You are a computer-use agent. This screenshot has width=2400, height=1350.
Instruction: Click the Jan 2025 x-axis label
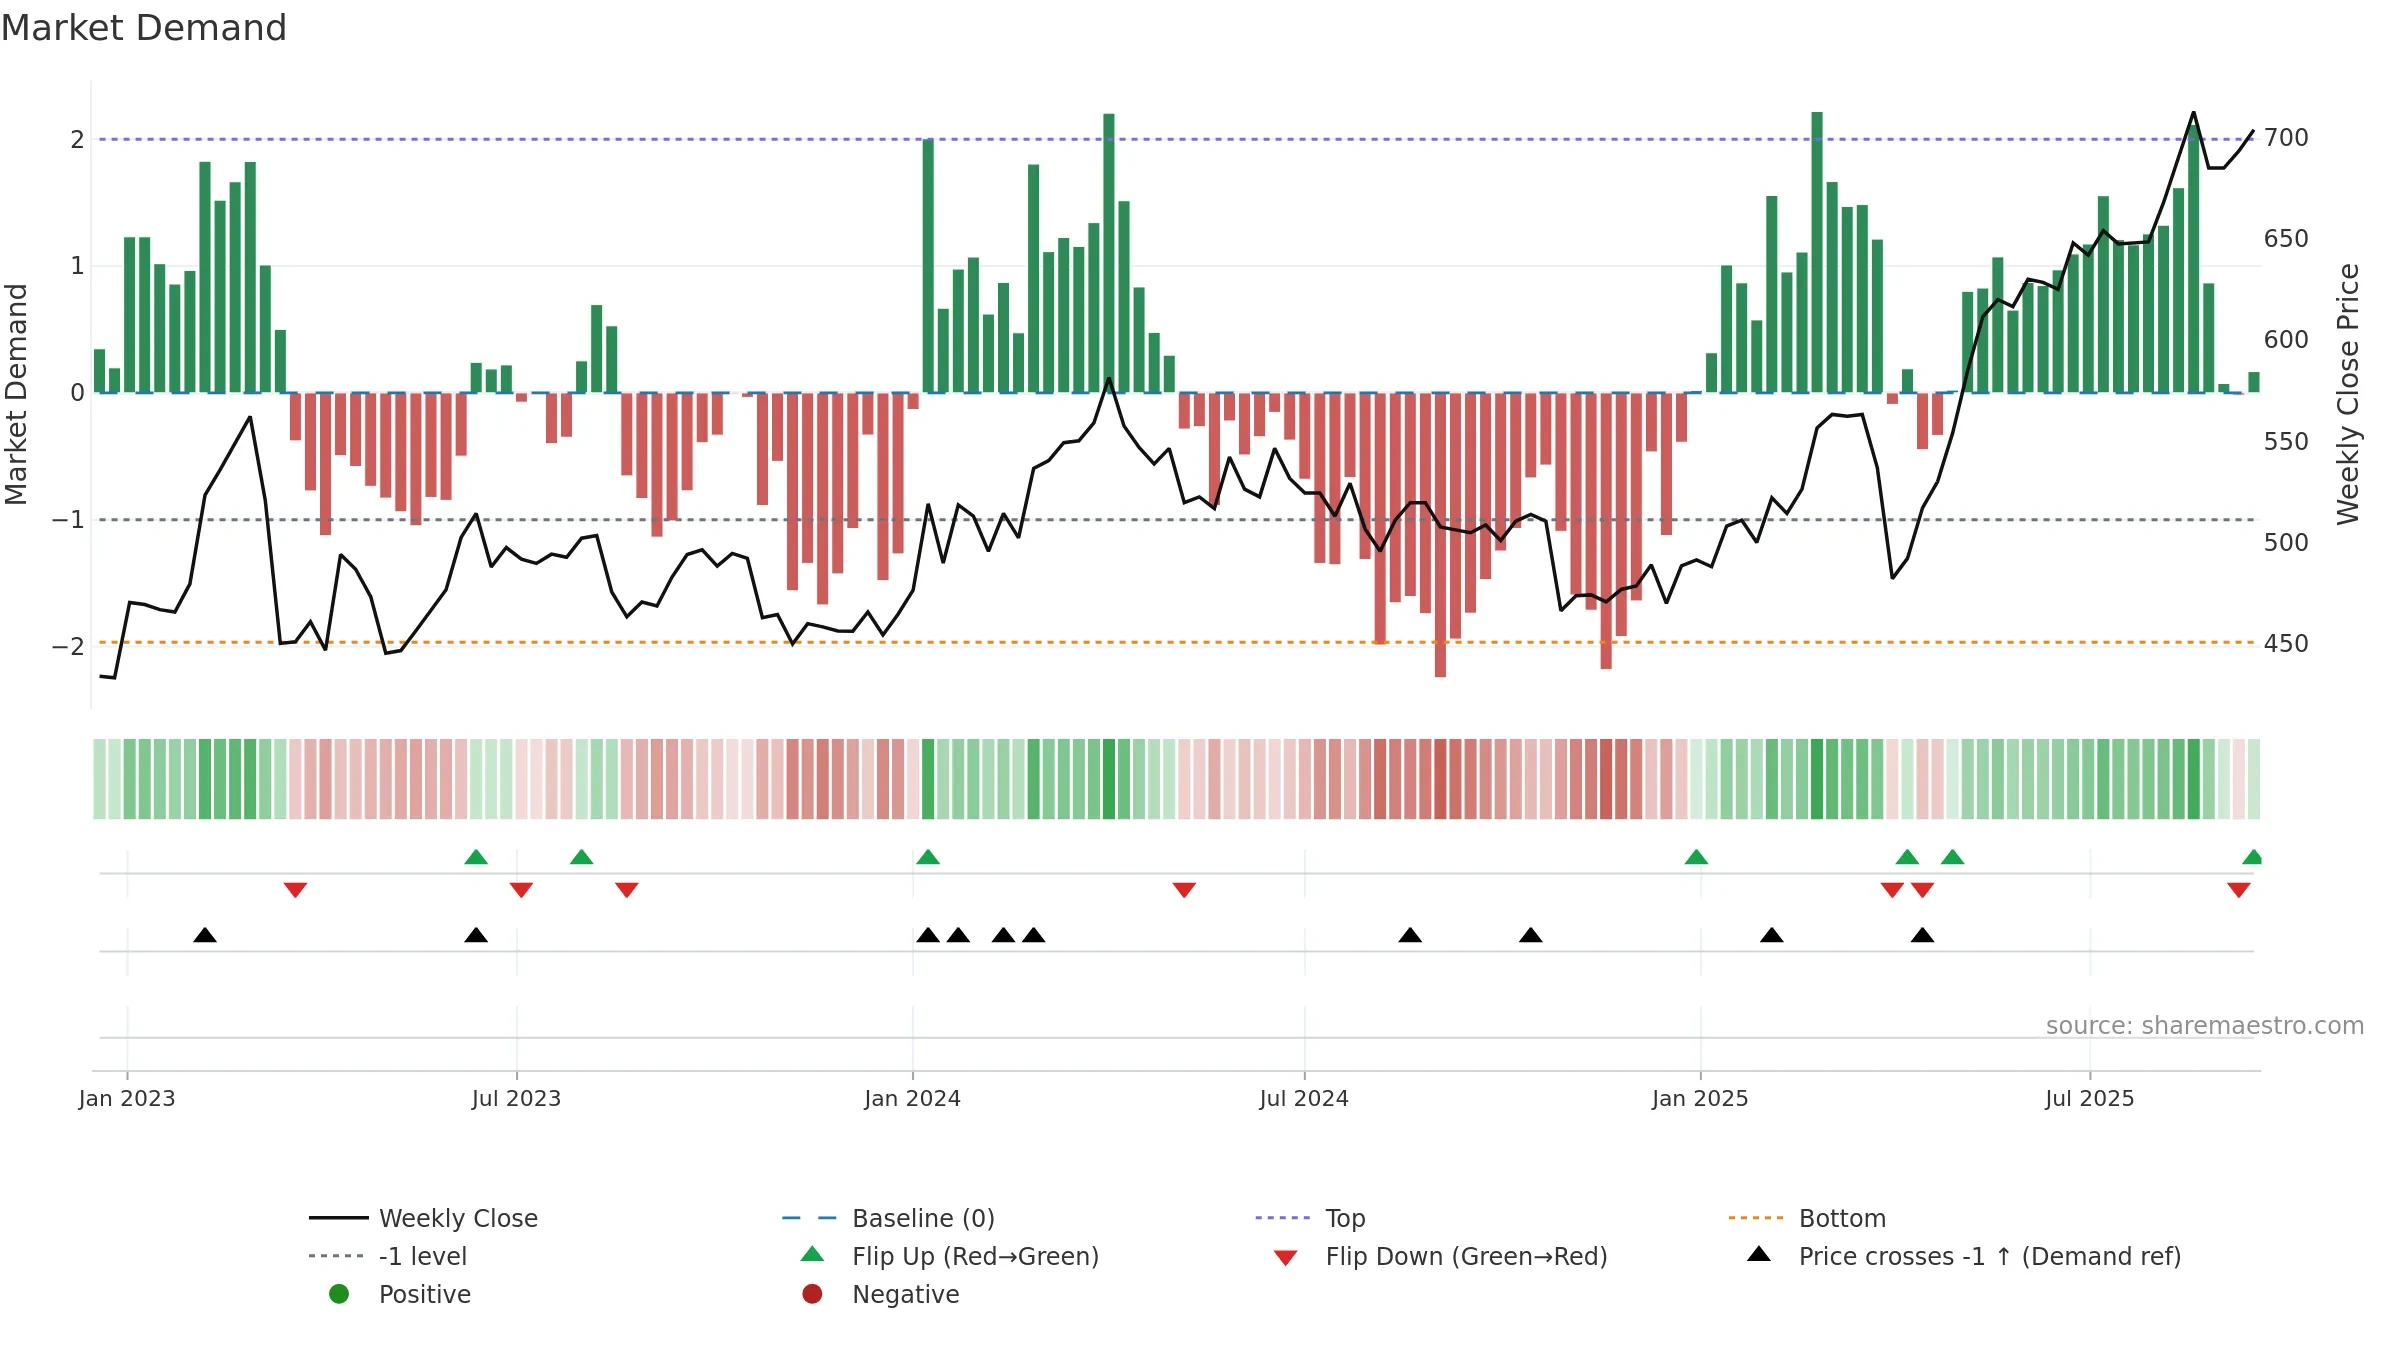[x=1700, y=1099]
